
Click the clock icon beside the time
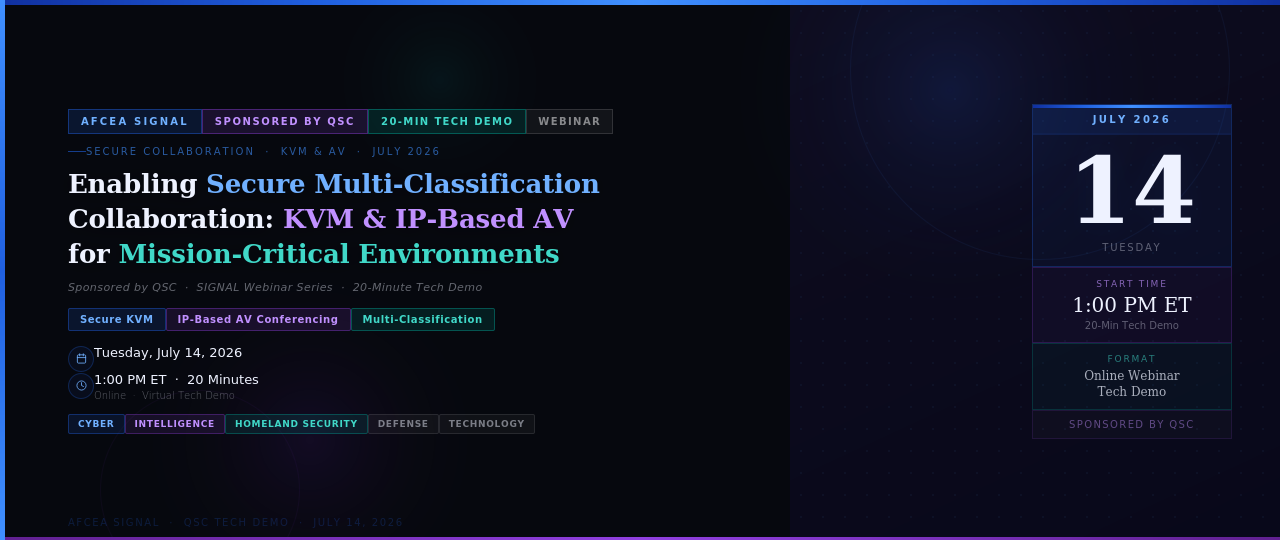pyautogui.click(x=81, y=386)
